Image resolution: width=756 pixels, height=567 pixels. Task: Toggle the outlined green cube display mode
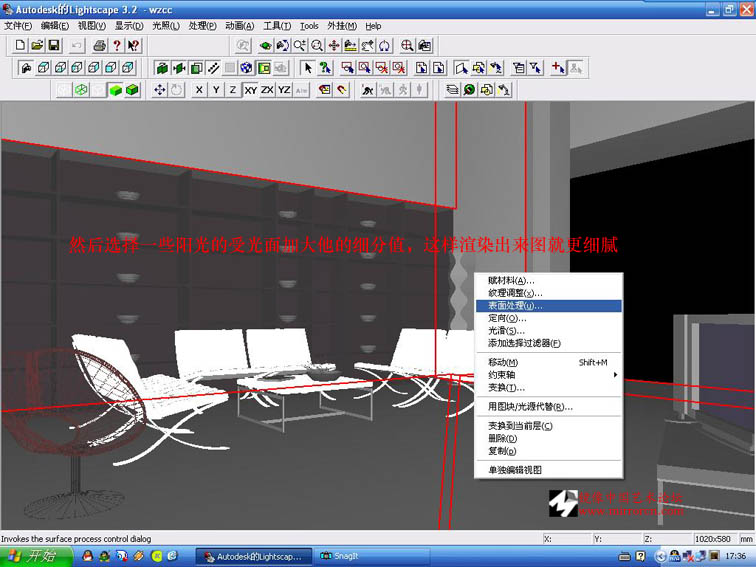(x=132, y=90)
